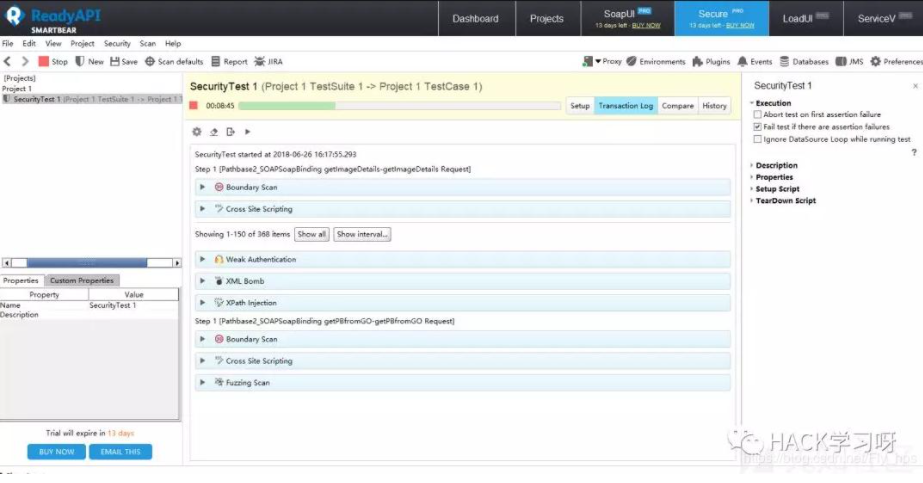Click the Save disk icon

coord(115,61)
